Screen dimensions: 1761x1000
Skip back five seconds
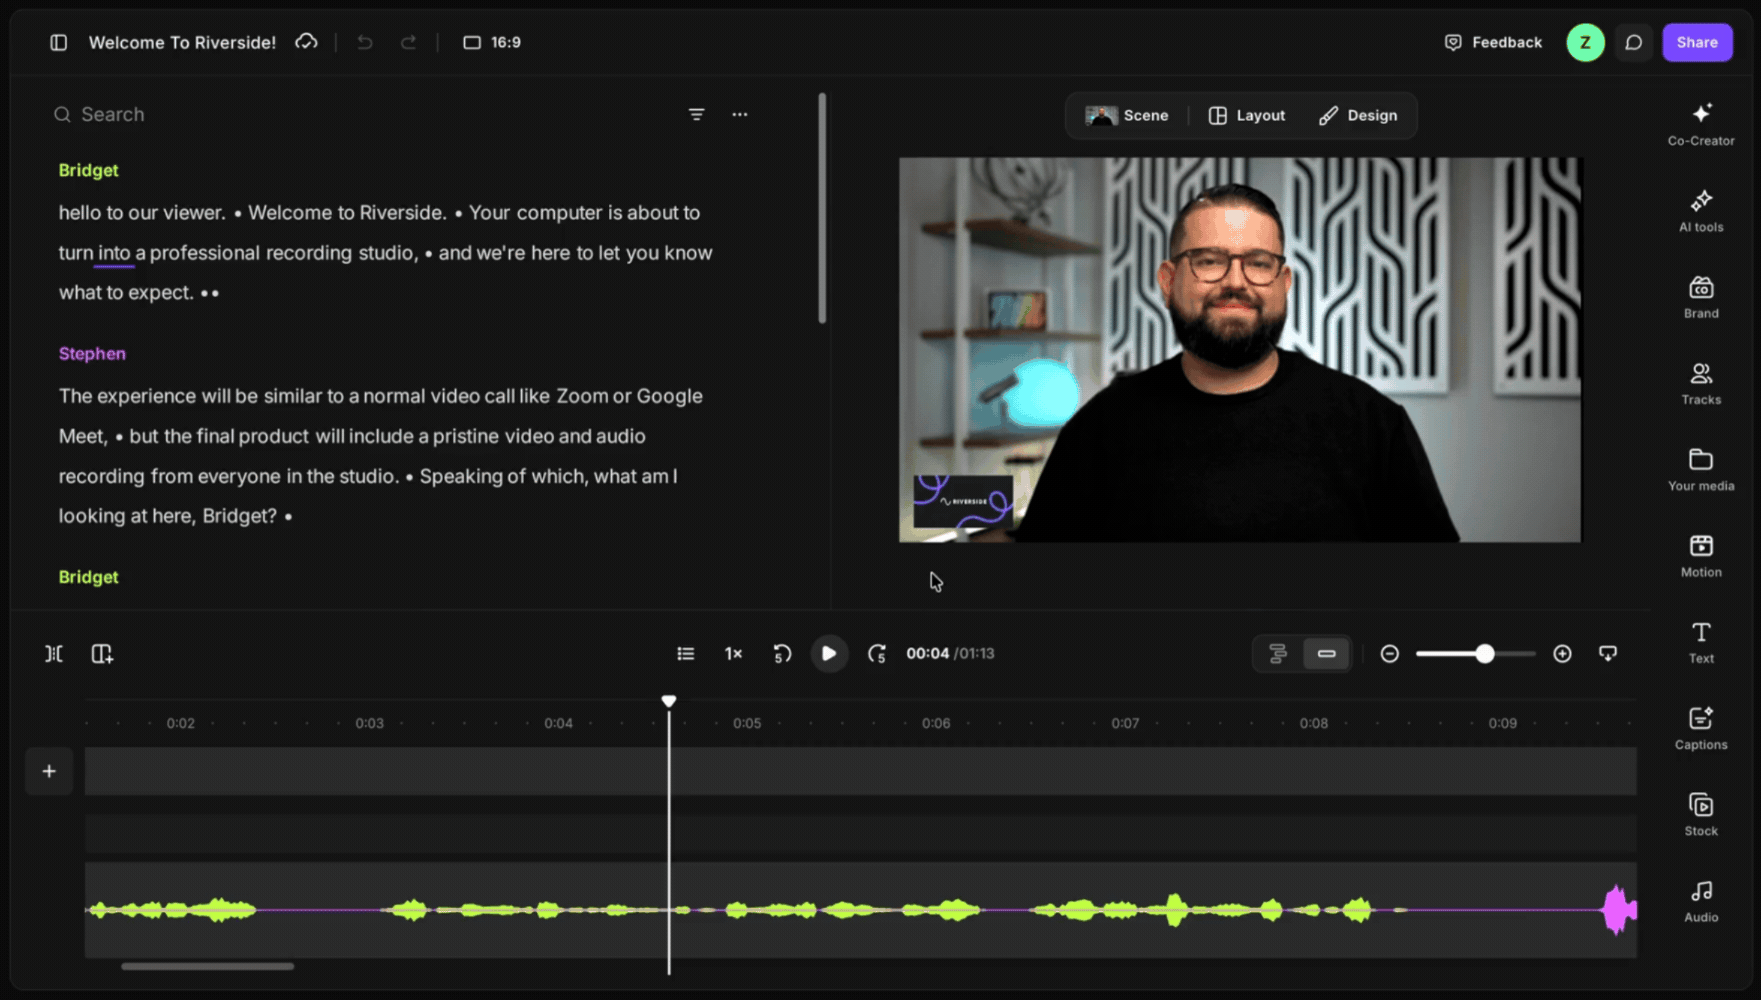pos(782,653)
